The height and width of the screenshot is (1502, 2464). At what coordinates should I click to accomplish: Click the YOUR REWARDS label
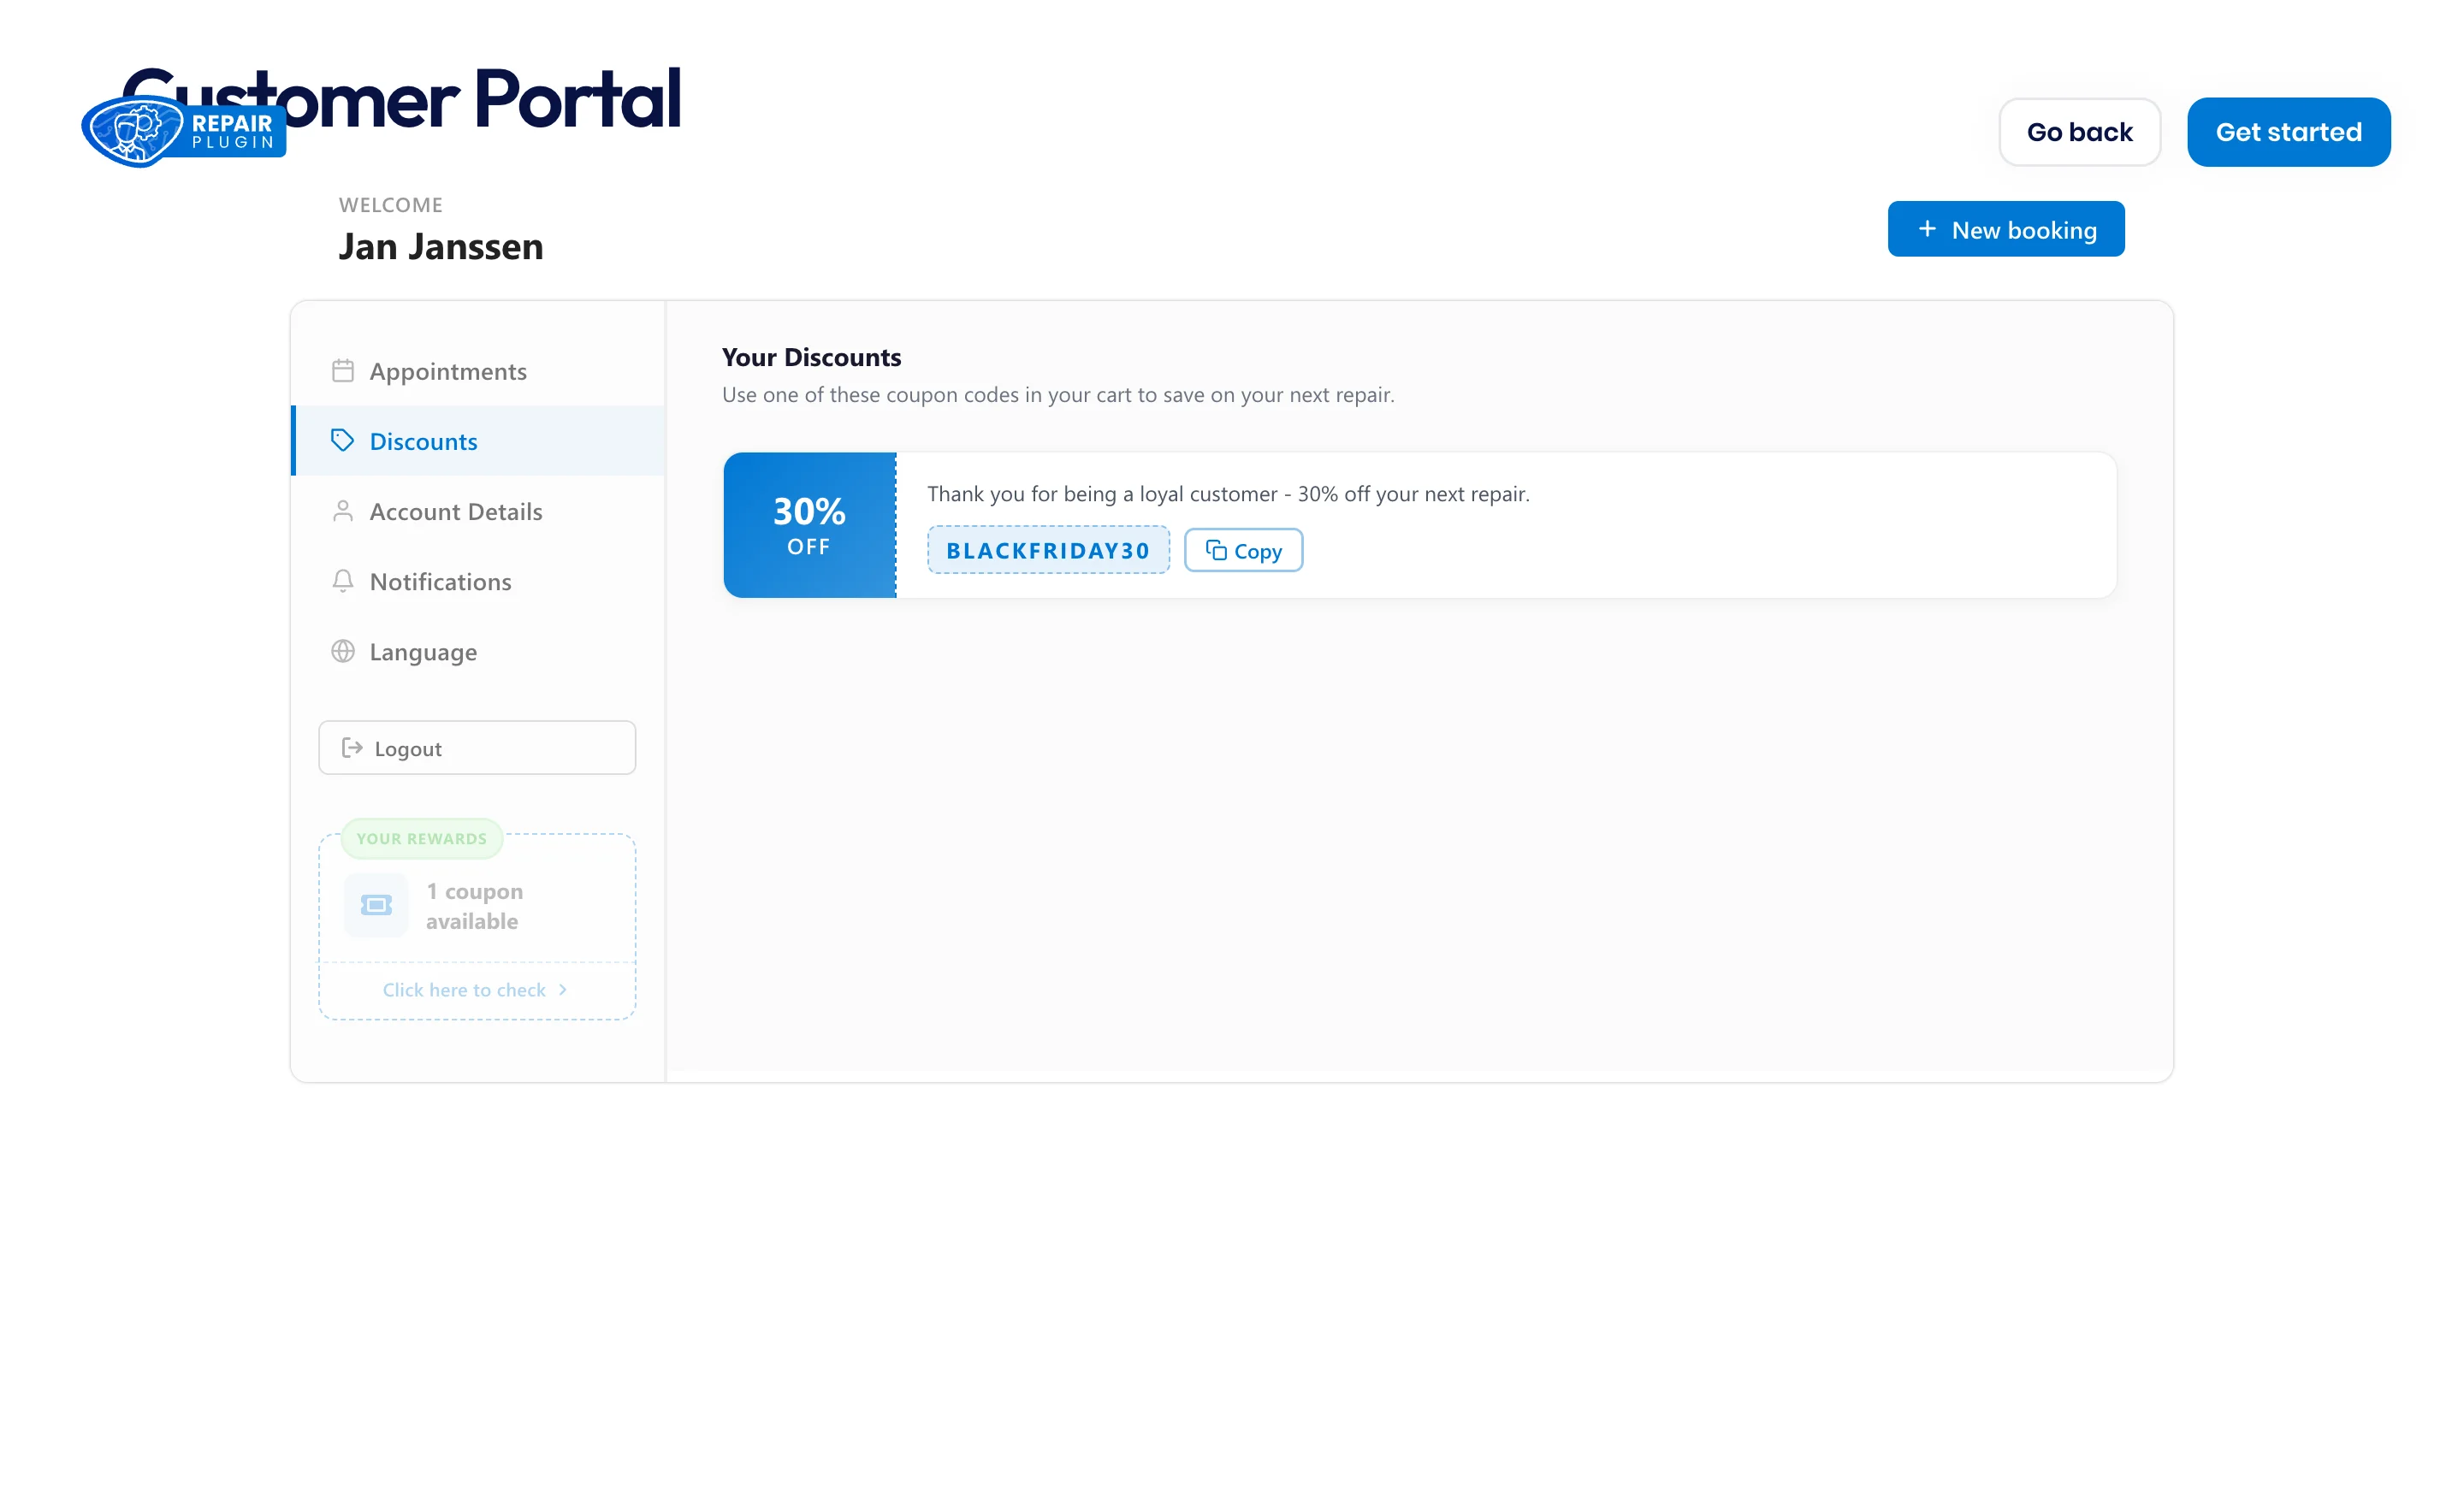pos(422,839)
